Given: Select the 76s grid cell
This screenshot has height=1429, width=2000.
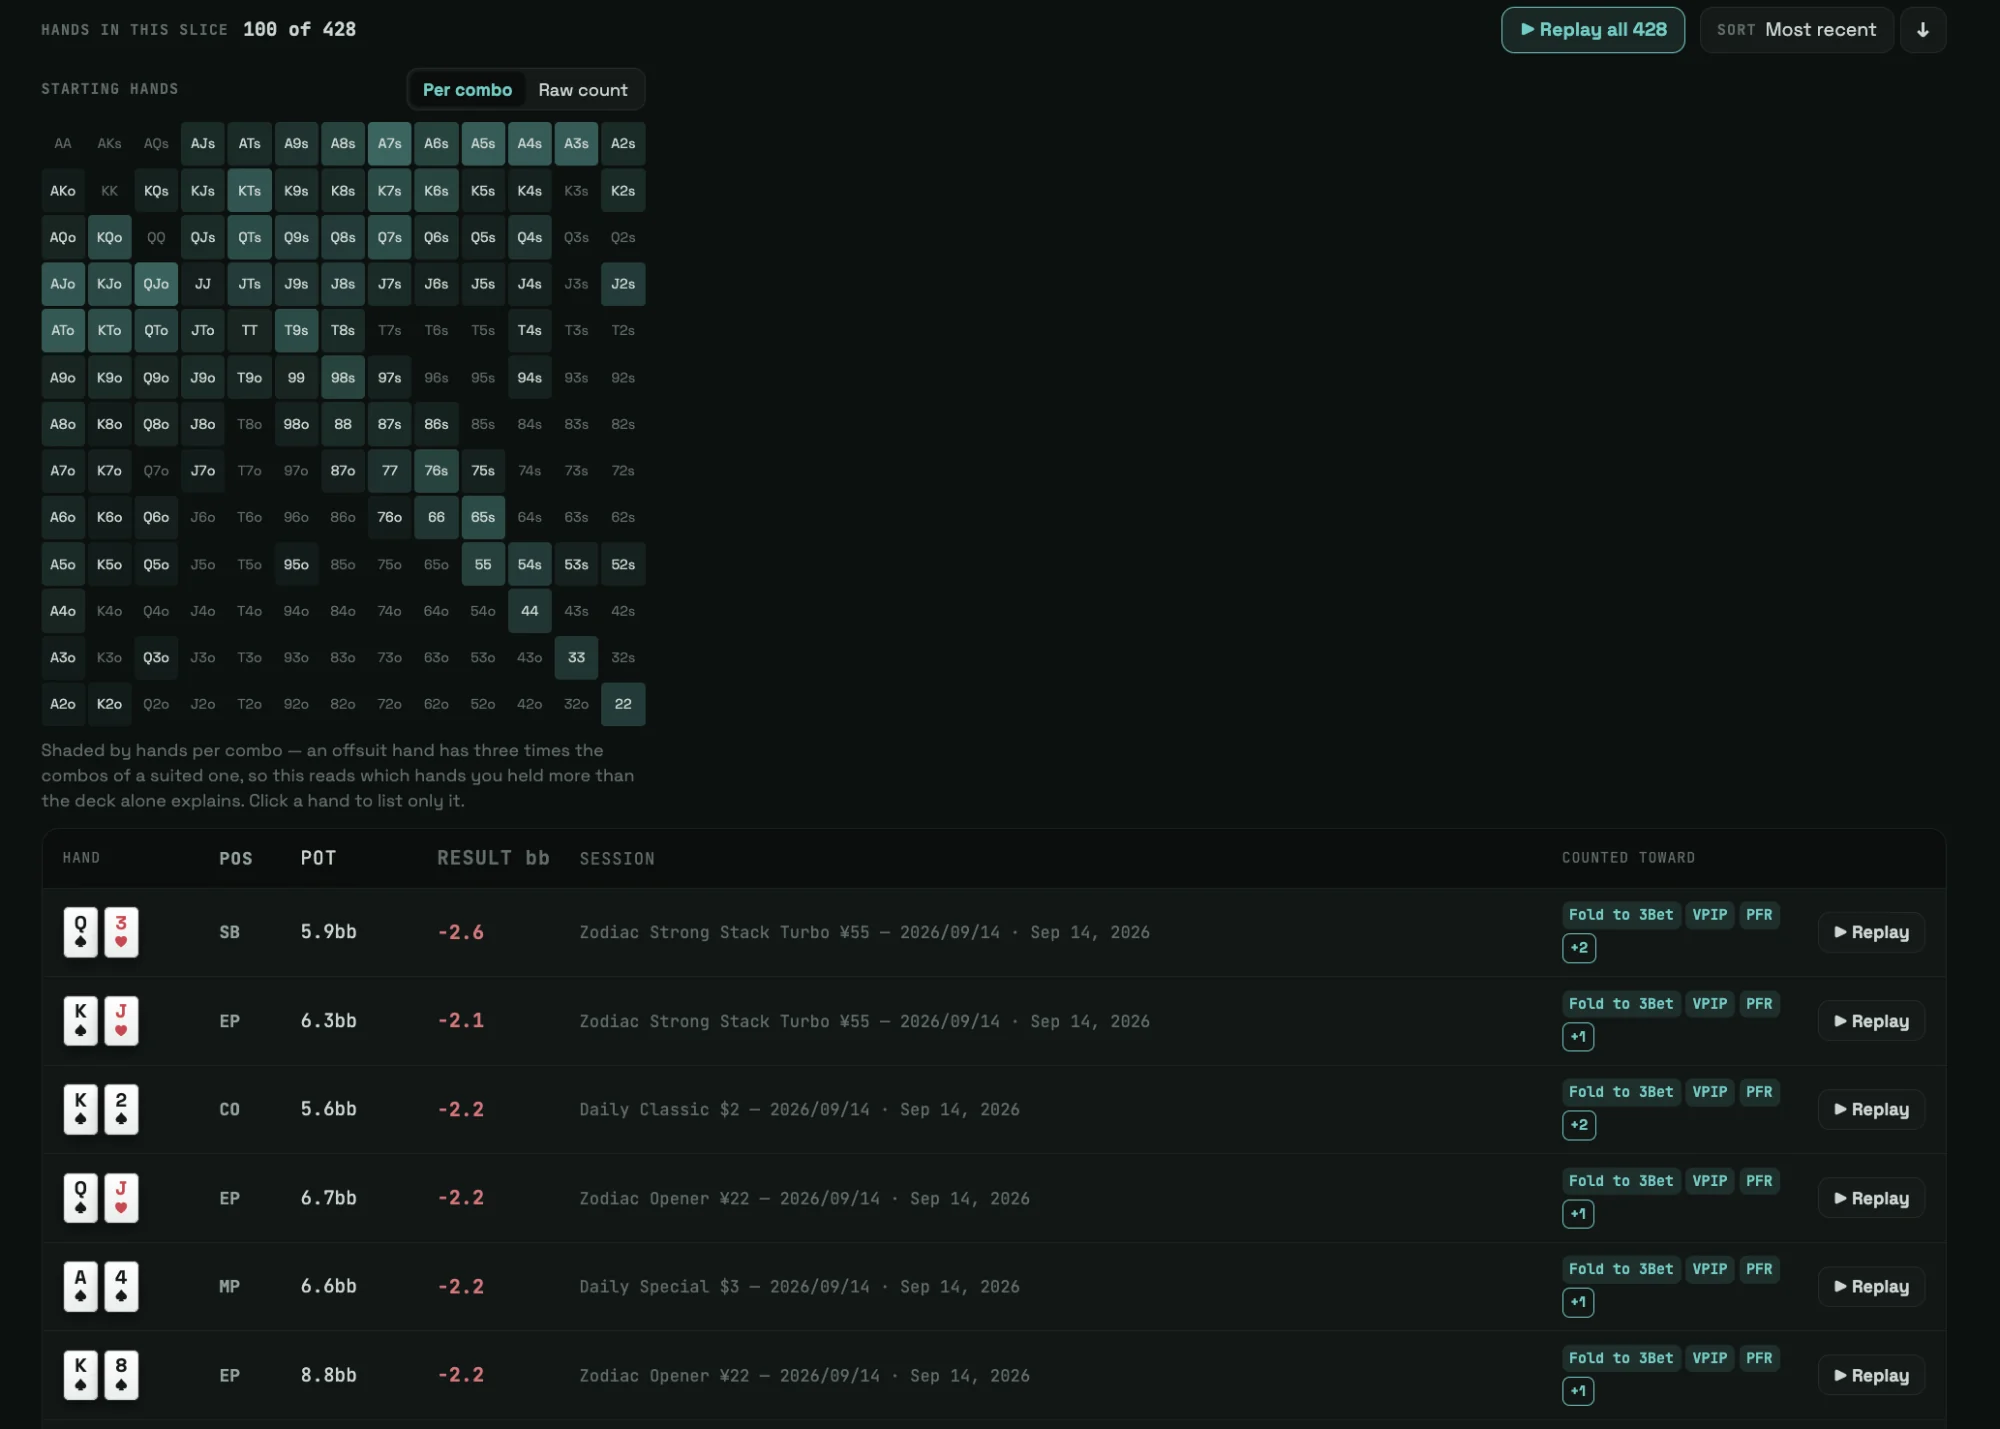Looking at the screenshot, I should click(x=436, y=471).
